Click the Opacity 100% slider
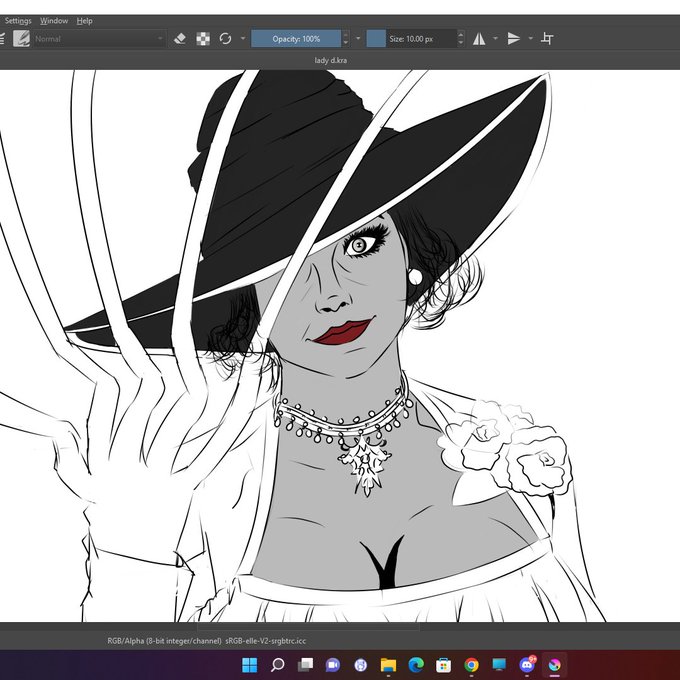The width and height of the screenshot is (680, 680). click(x=296, y=39)
